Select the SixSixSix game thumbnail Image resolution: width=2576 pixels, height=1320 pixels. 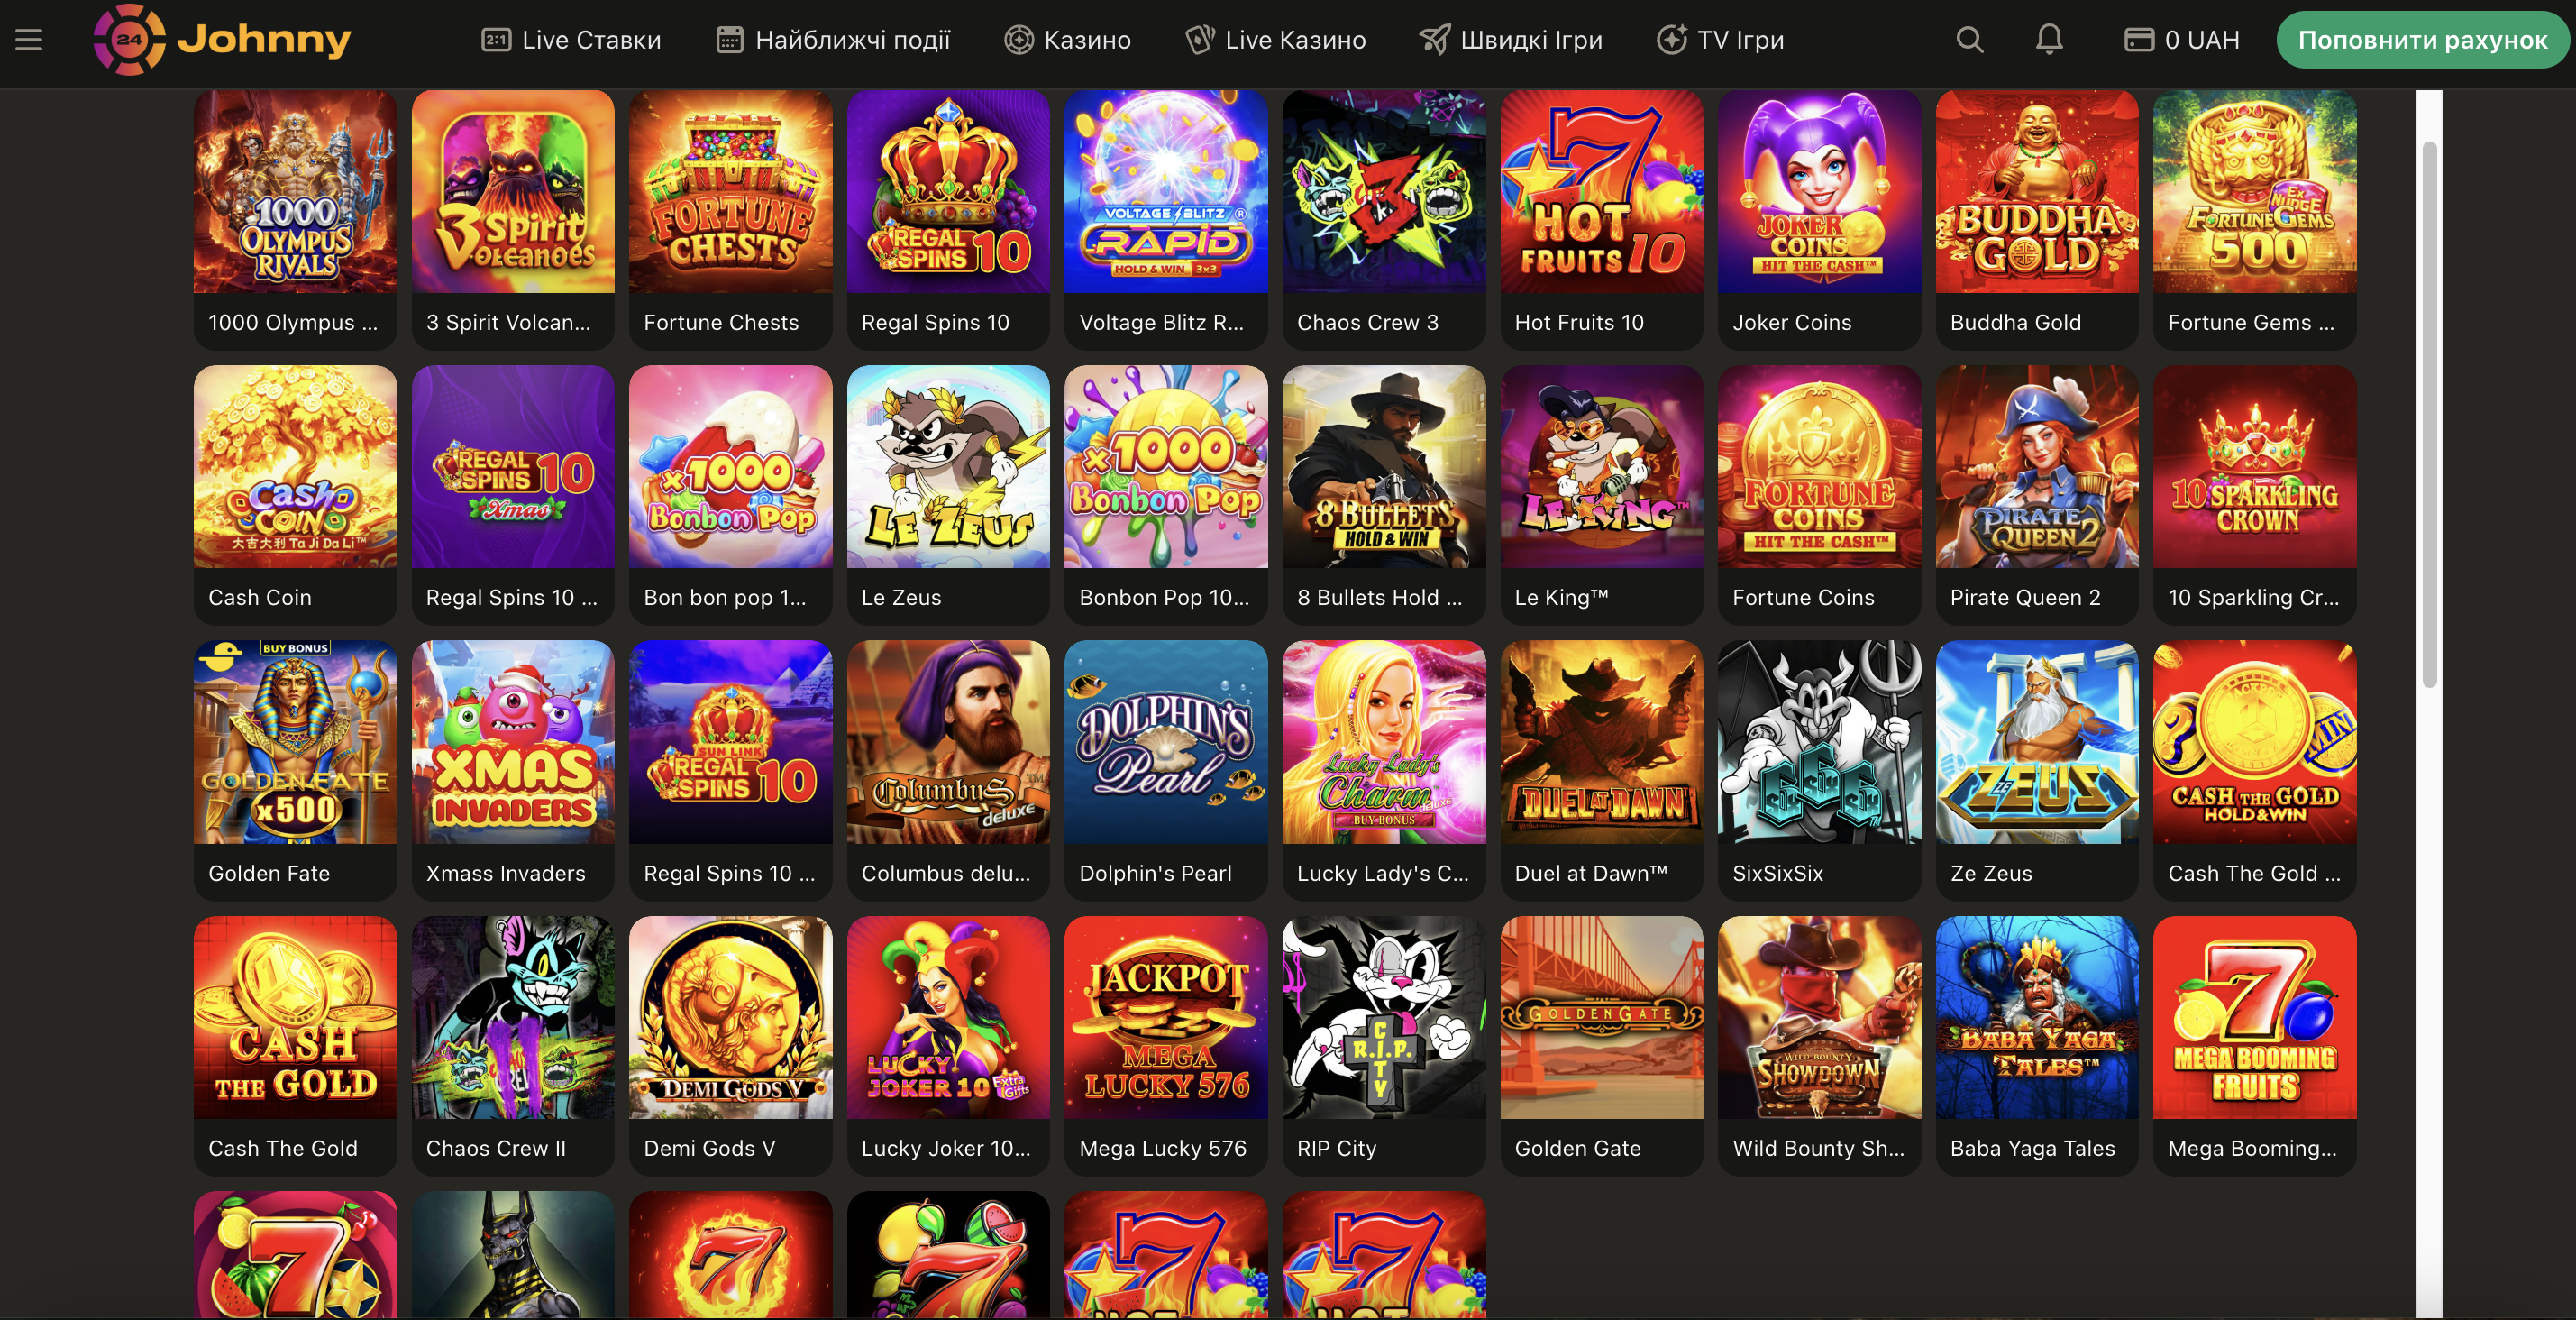pos(1819,742)
